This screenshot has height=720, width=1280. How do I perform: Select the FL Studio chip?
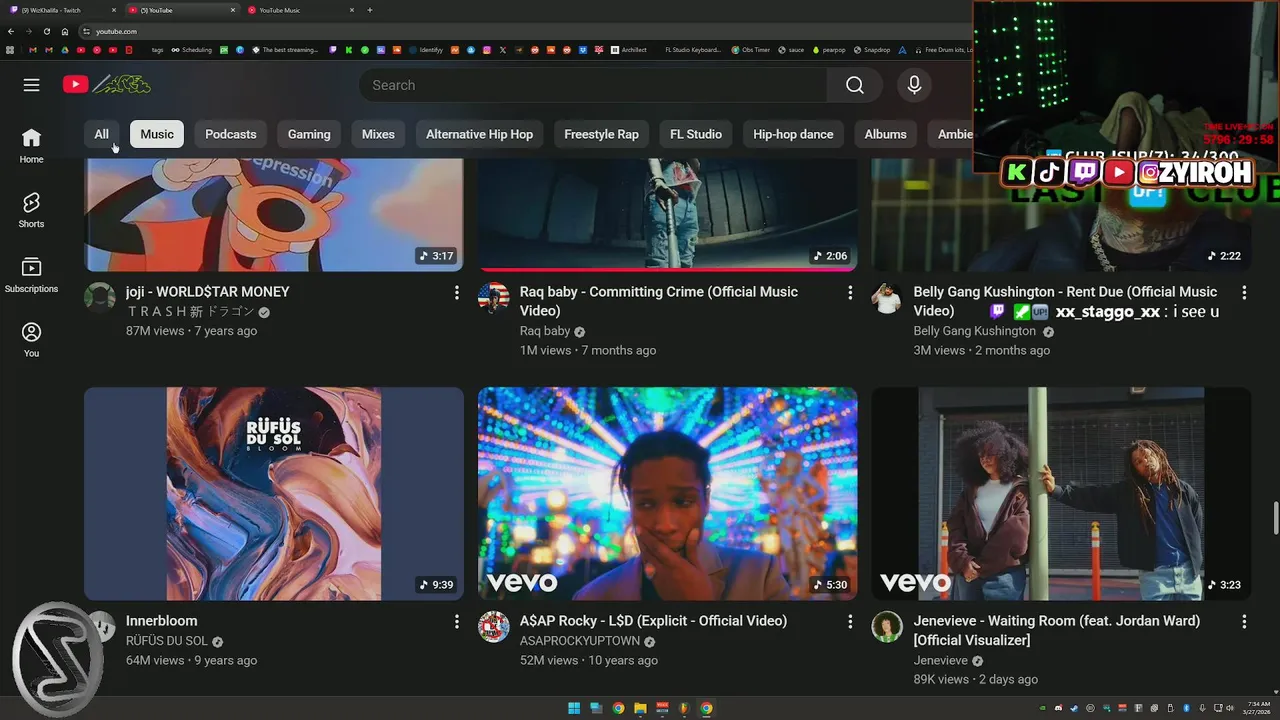[696, 134]
